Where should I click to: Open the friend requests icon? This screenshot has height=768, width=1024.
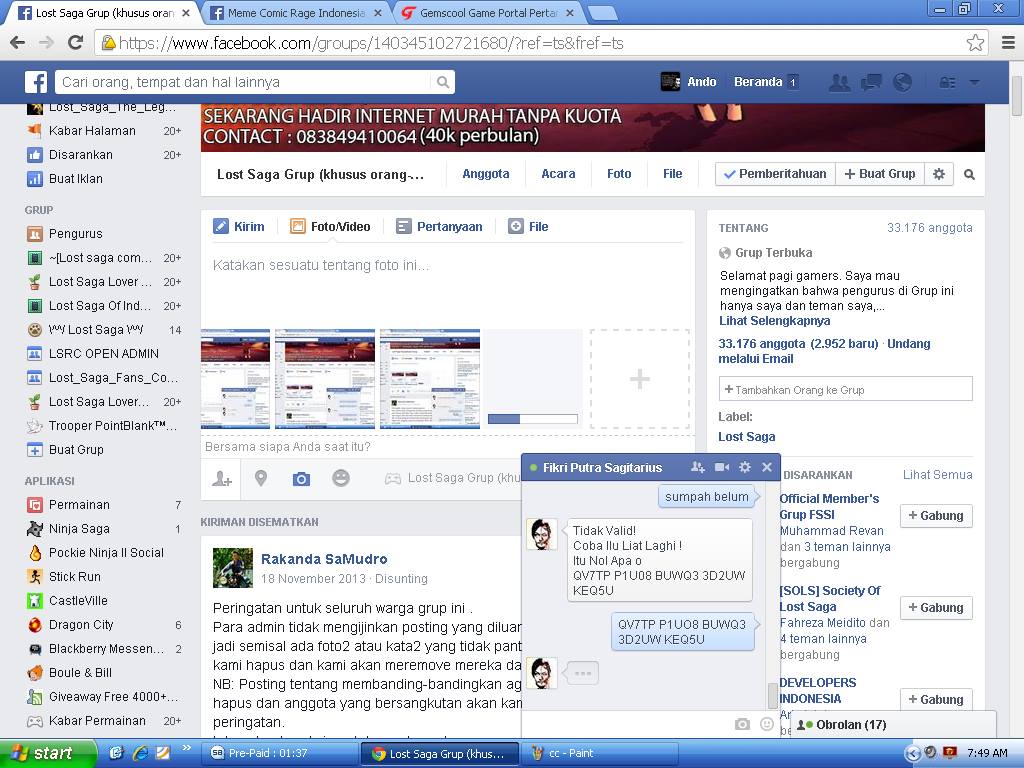839,82
